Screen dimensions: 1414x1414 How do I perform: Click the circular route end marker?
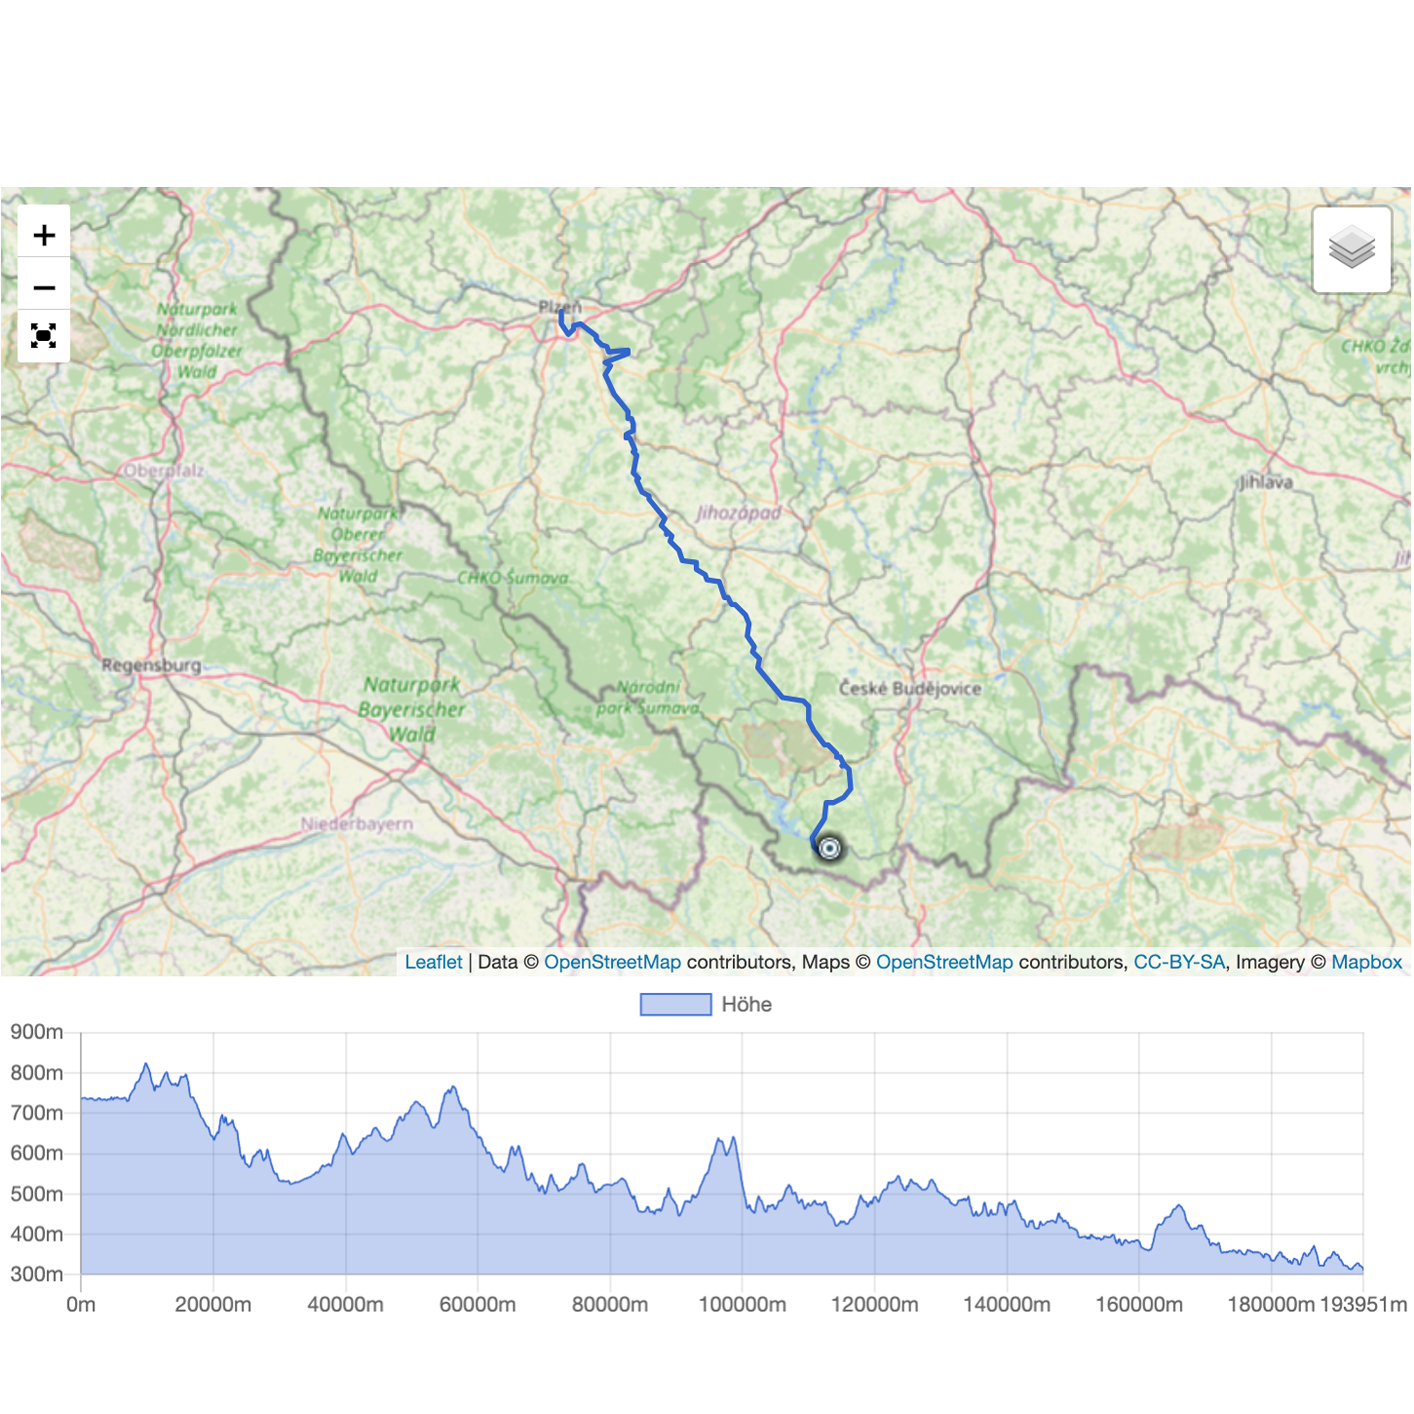829,849
